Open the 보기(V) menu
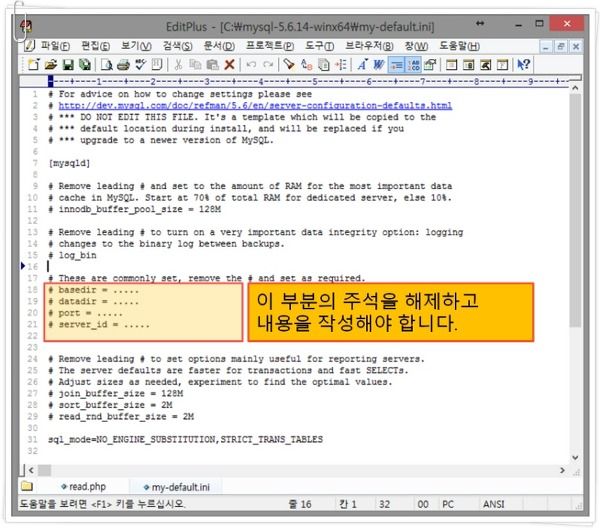Viewport: 600px width, 530px height. tap(136, 46)
